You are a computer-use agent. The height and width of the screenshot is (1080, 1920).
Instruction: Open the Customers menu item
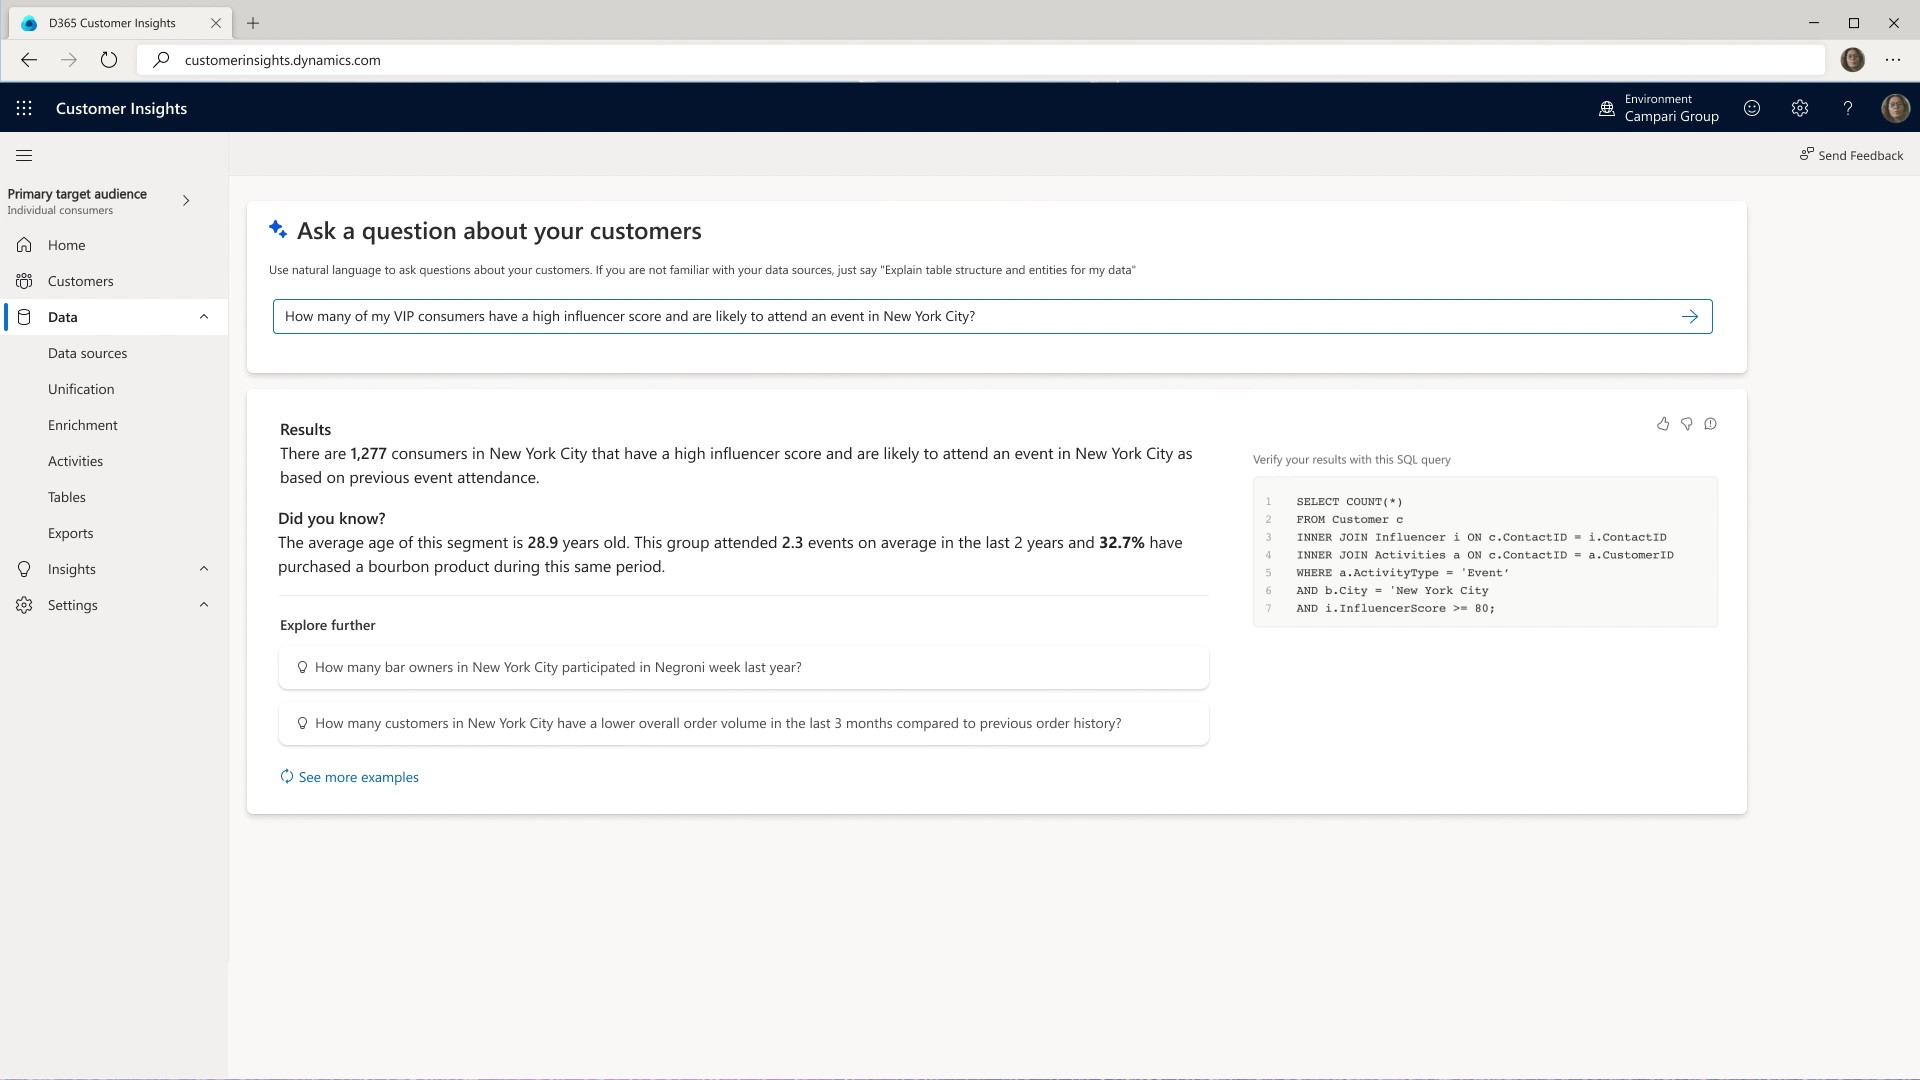pos(80,281)
